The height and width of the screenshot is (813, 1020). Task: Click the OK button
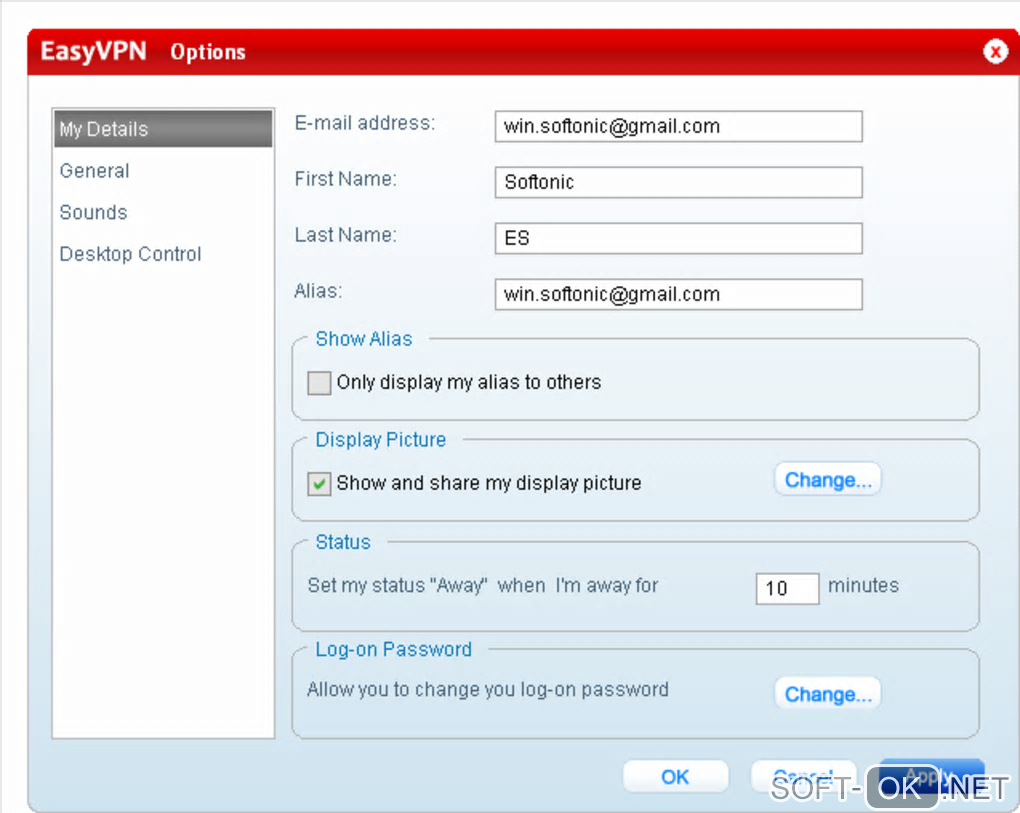tap(675, 777)
